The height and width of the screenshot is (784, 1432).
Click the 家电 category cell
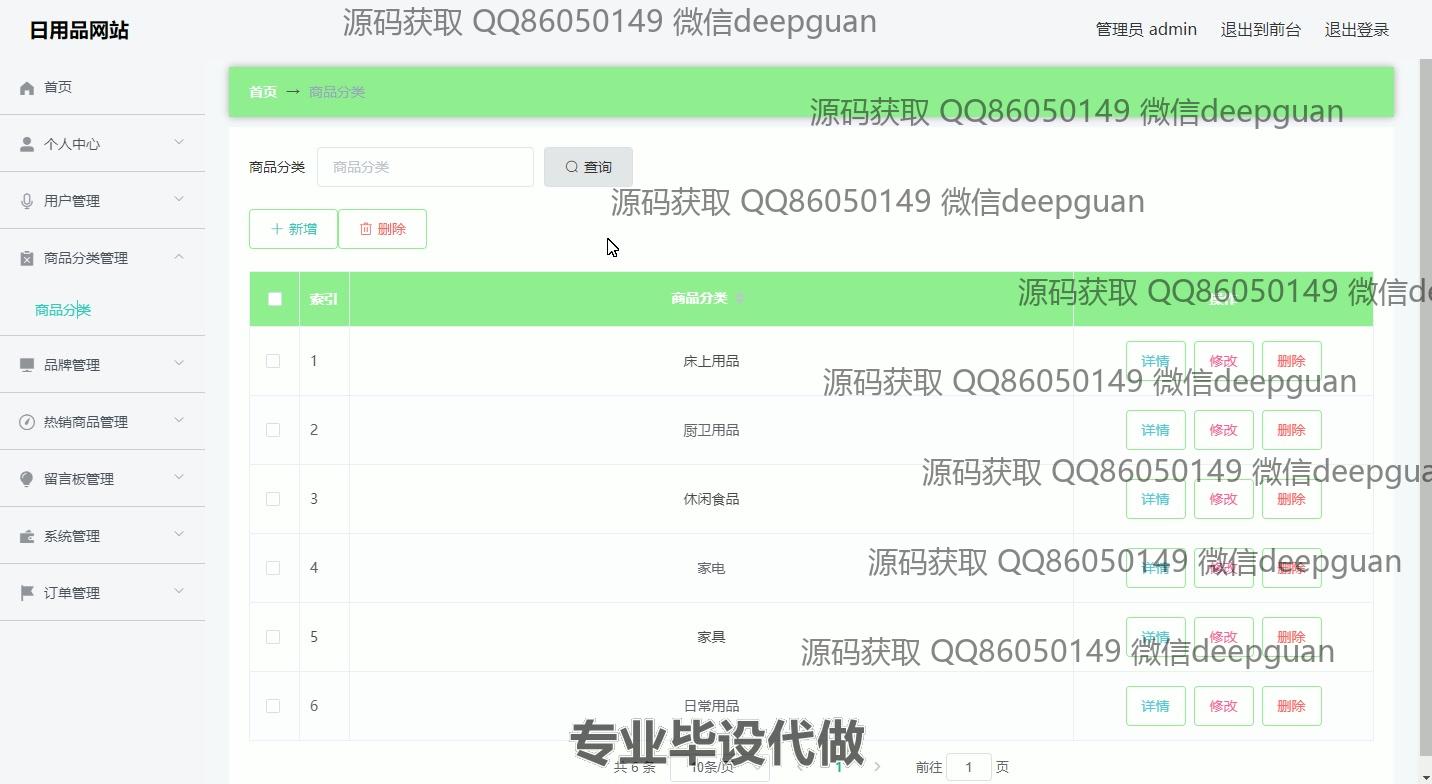711,568
